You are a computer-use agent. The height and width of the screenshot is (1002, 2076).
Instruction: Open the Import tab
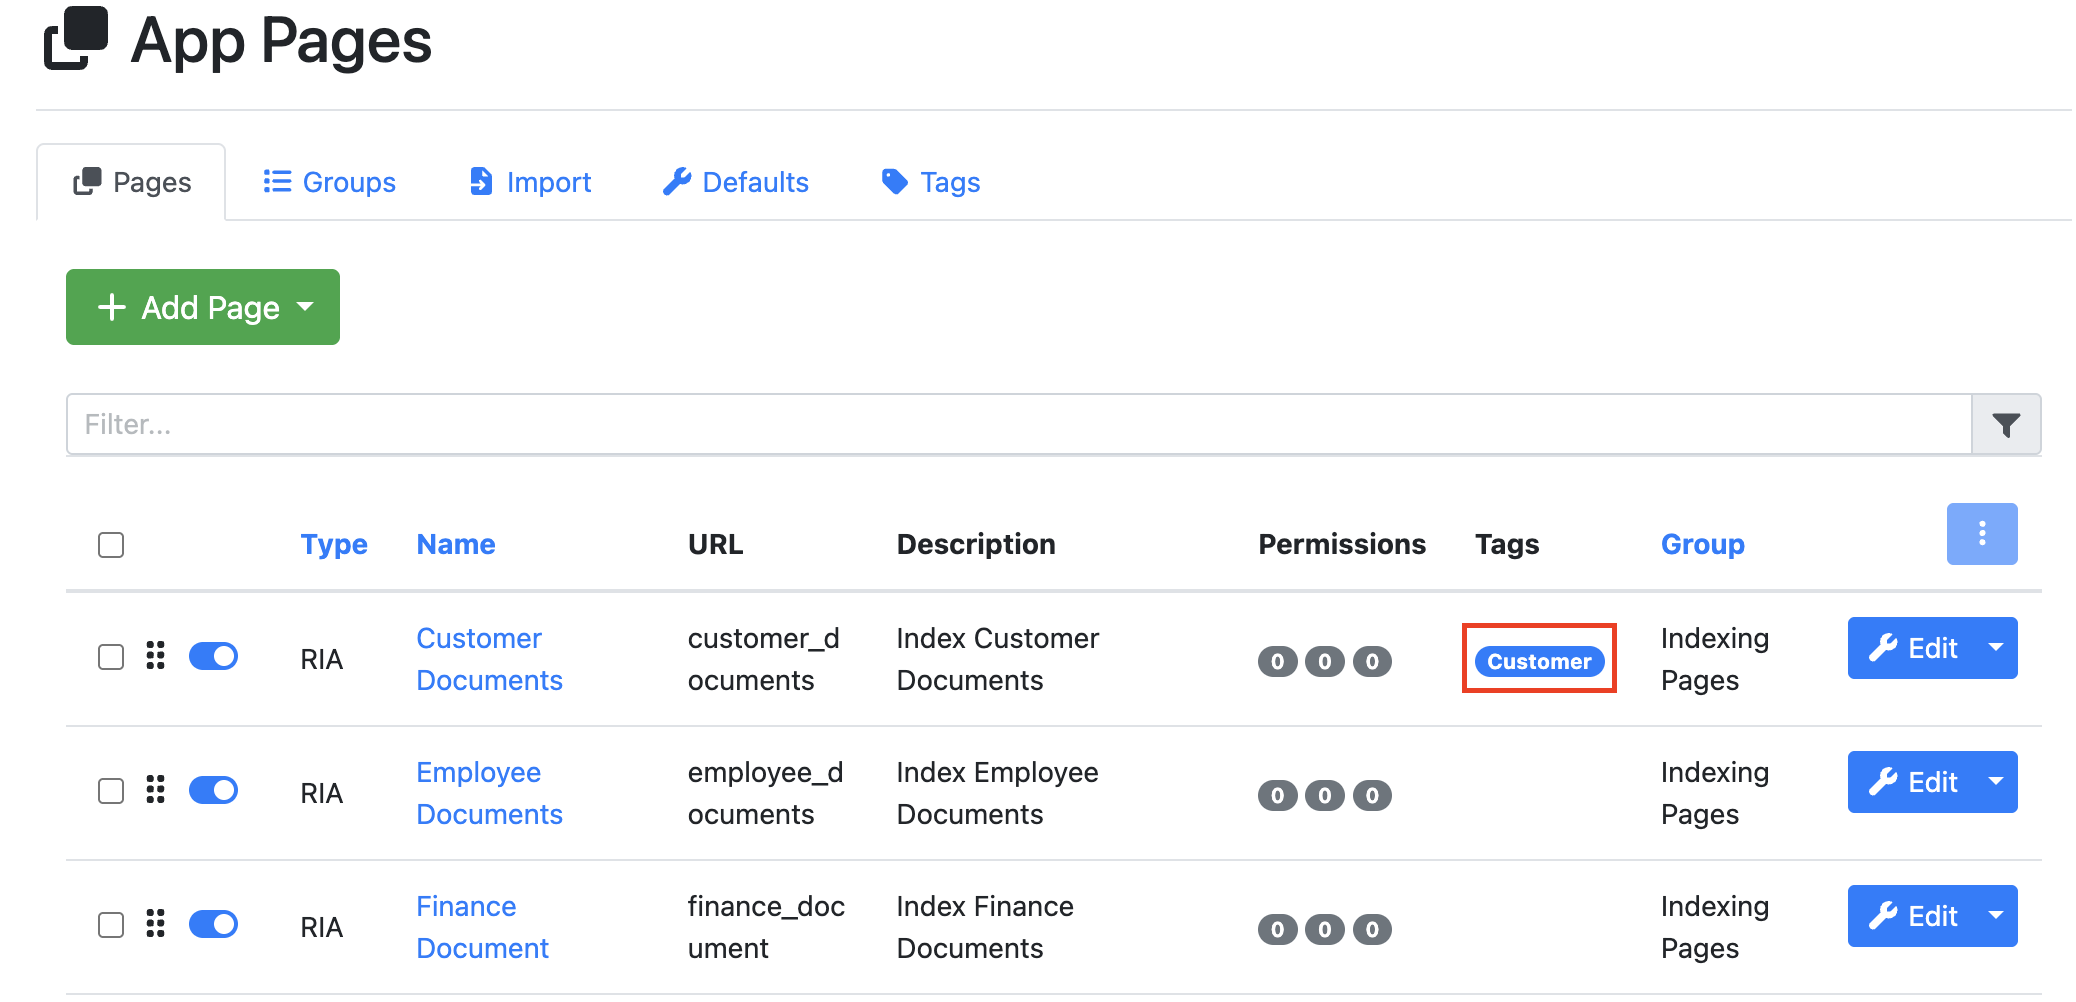click(530, 182)
